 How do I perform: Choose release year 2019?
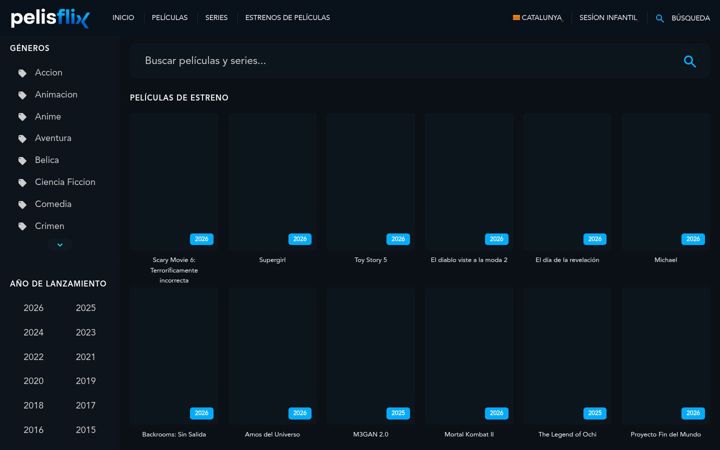[x=86, y=381]
